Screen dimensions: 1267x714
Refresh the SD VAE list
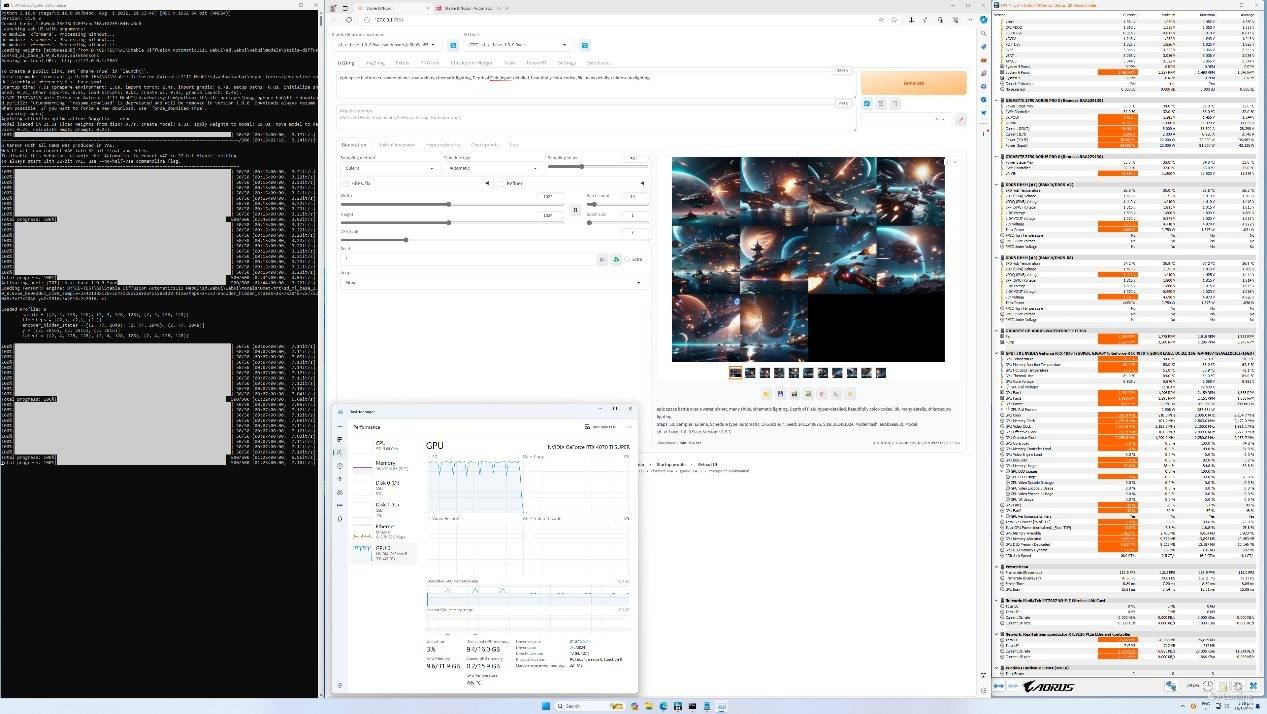coord(585,45)
